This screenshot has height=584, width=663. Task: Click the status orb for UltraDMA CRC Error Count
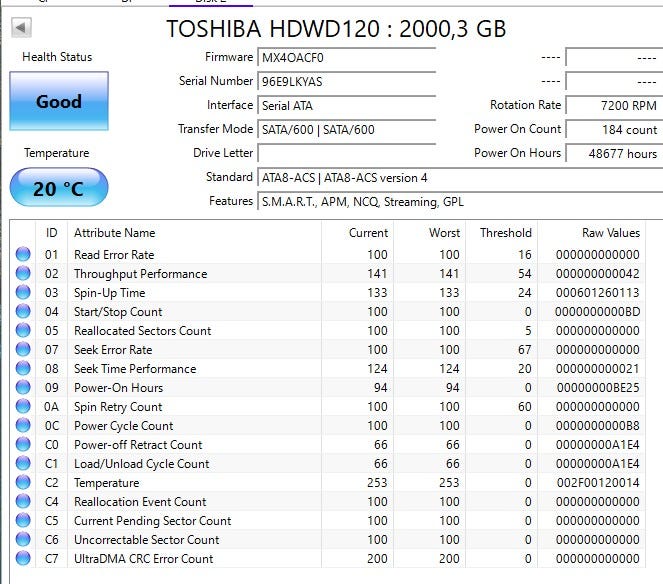pyautogui.click(x=23, y=558)
